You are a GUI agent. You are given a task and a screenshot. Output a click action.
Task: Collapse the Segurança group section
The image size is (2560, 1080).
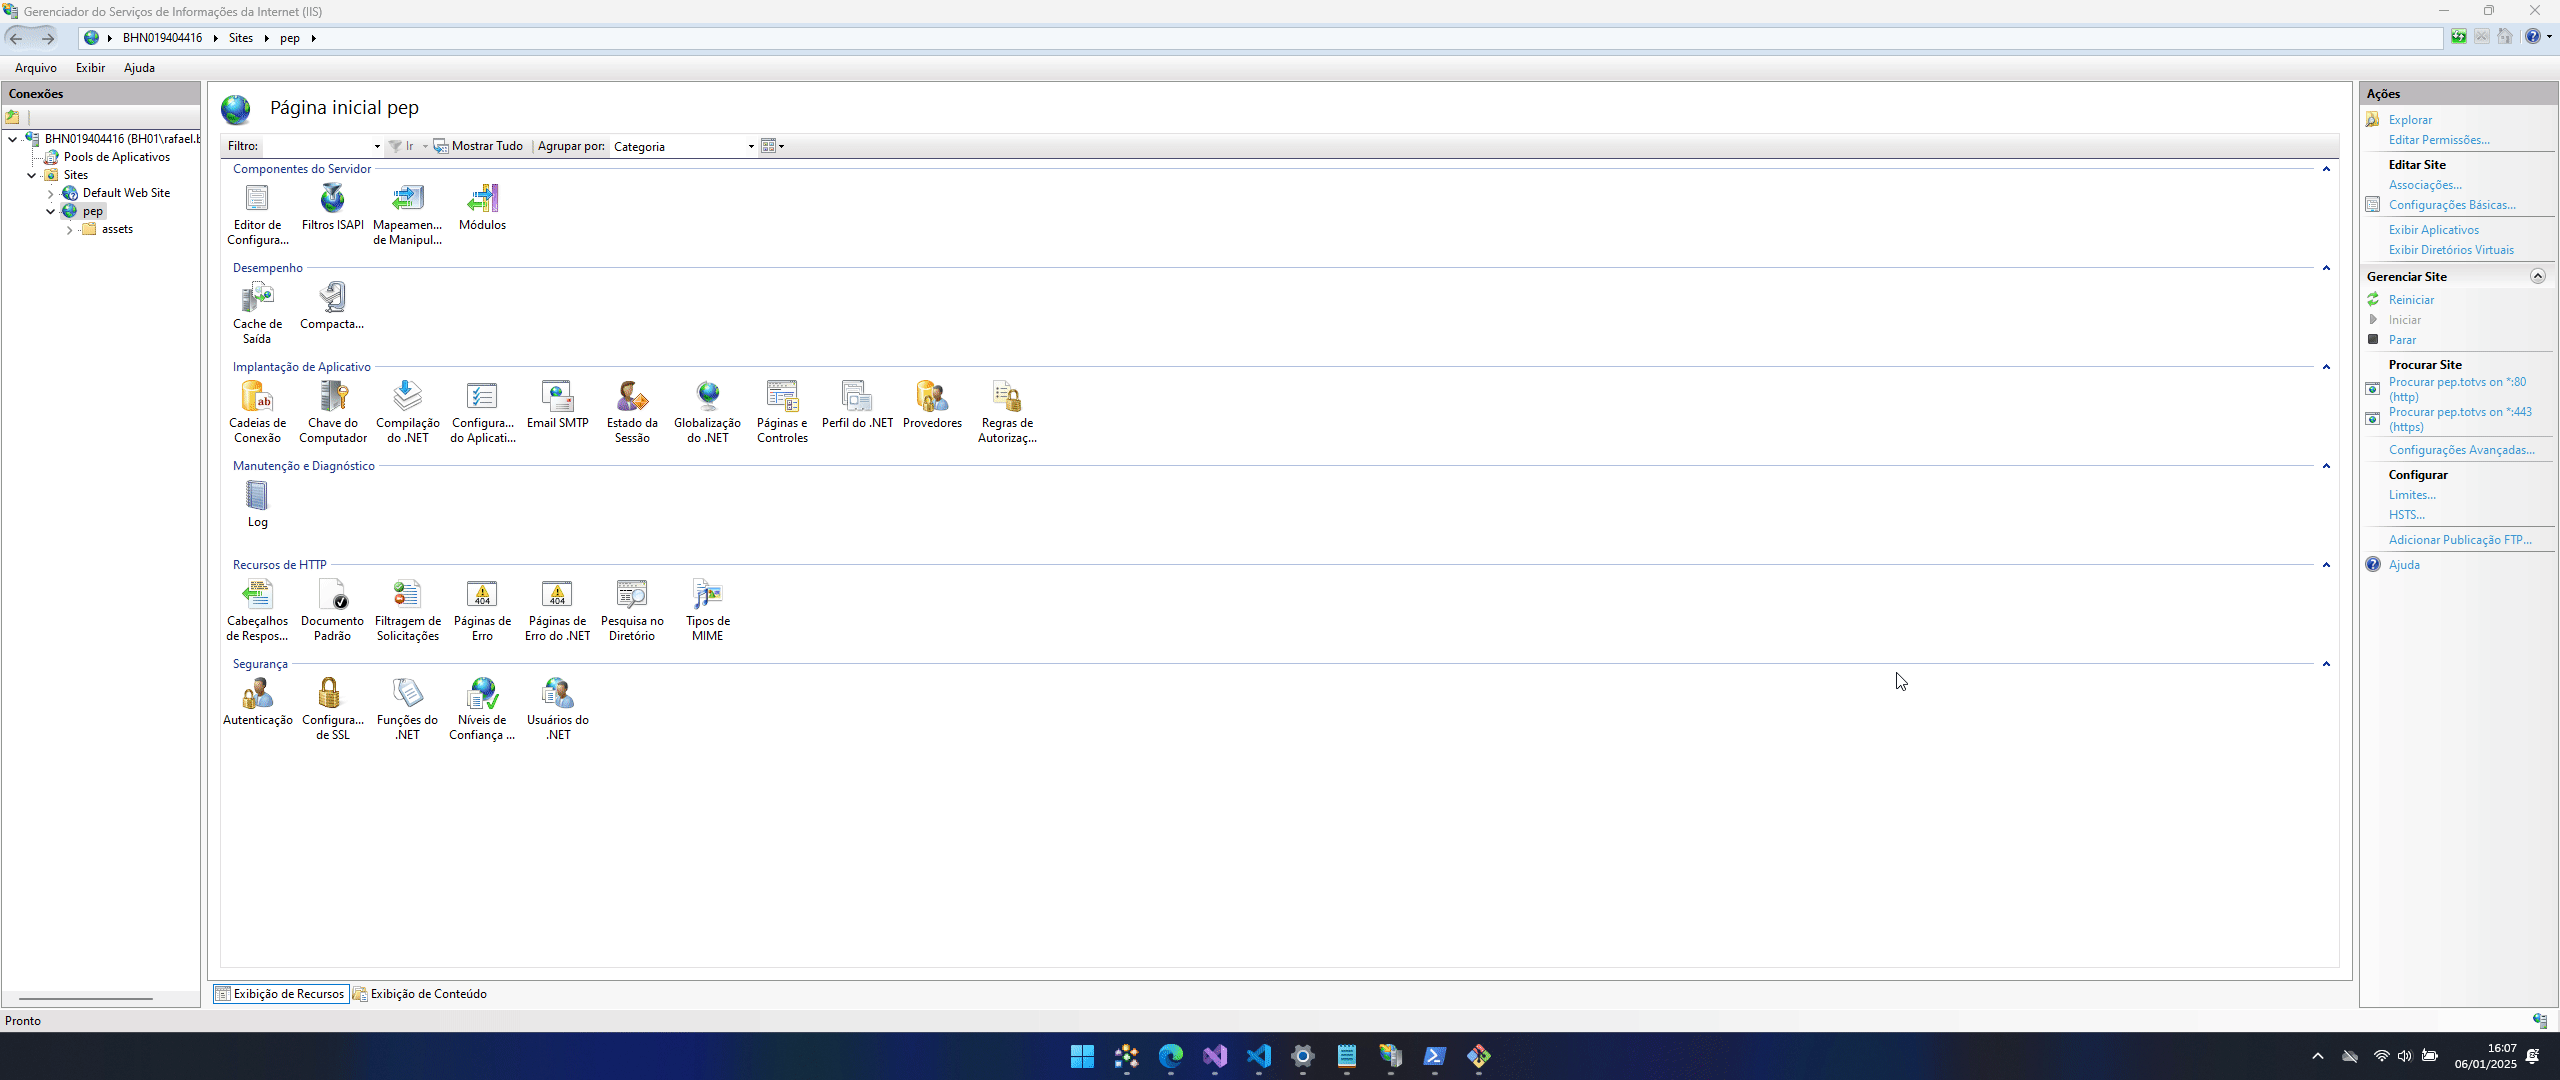(x=2326, y=664)
